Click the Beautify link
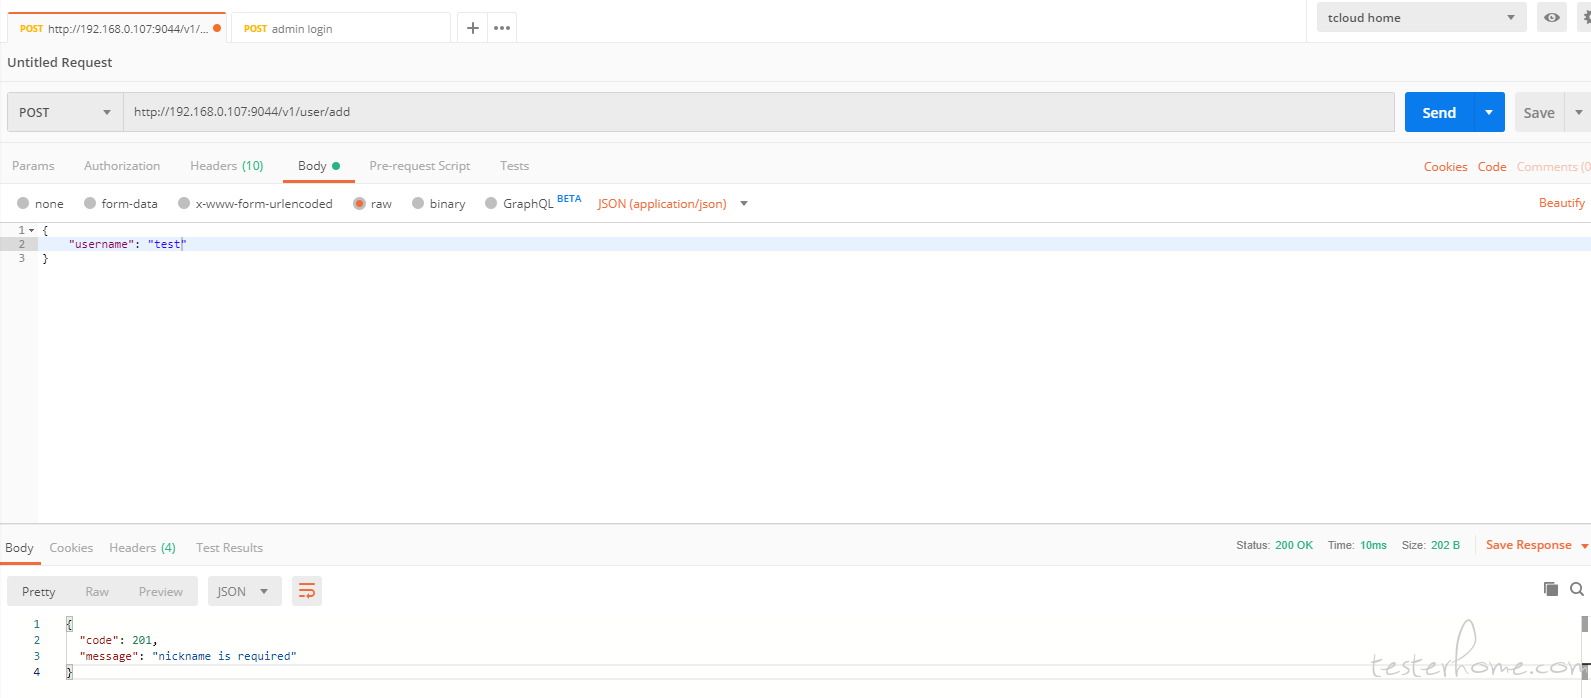 coord(1561,203)
